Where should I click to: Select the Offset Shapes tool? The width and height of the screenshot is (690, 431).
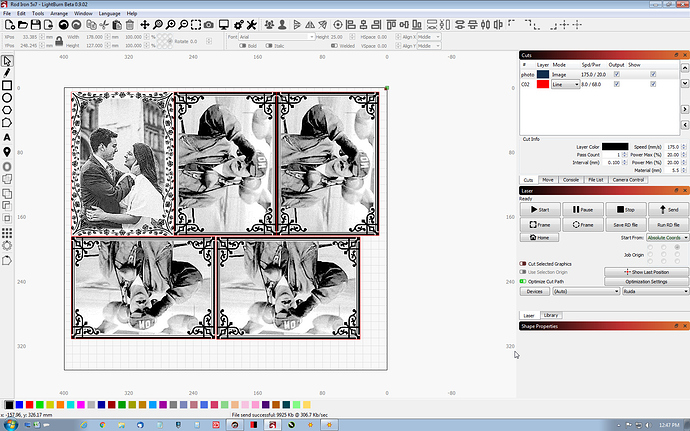[7, 166]
